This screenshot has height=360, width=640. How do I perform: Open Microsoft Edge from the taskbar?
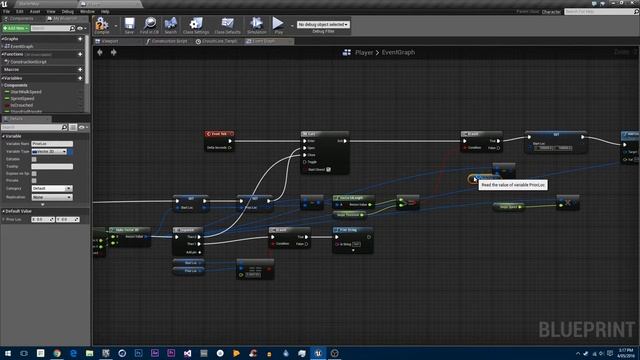point(73,353)
